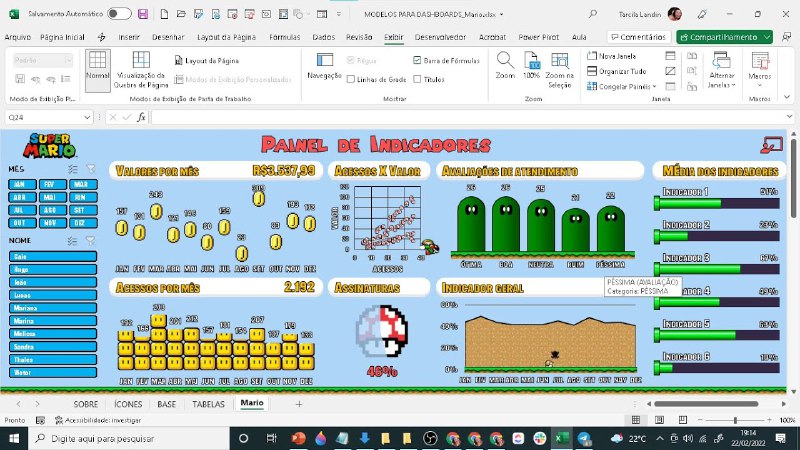Open the Comentários pane
The image size is (800, 450).
pos(639,37)
